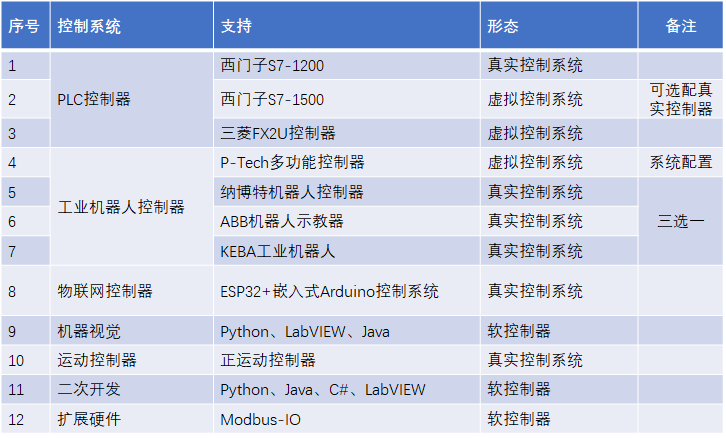Select the KEBA工业机器人 cell
Screen dimensions: 726x438
click(x=347, y=250)
